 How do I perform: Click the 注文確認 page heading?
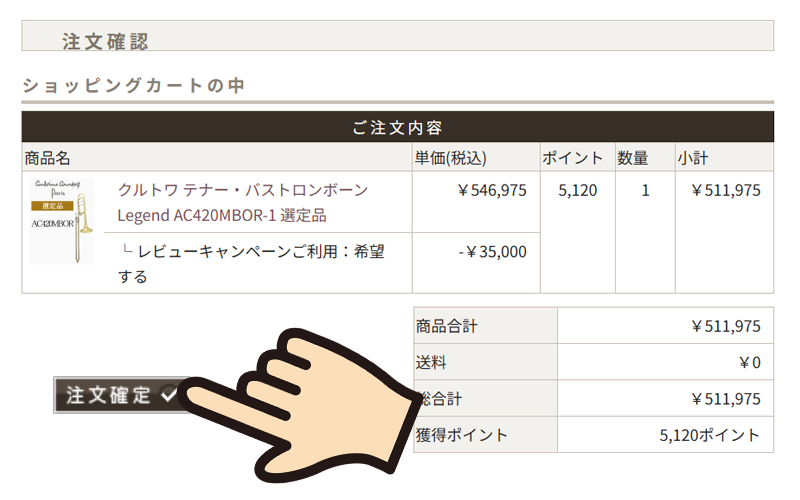coord(105,41)
